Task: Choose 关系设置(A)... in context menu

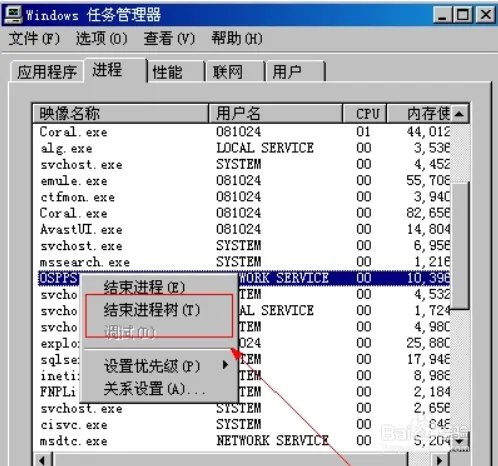Action: click(154, 389)
